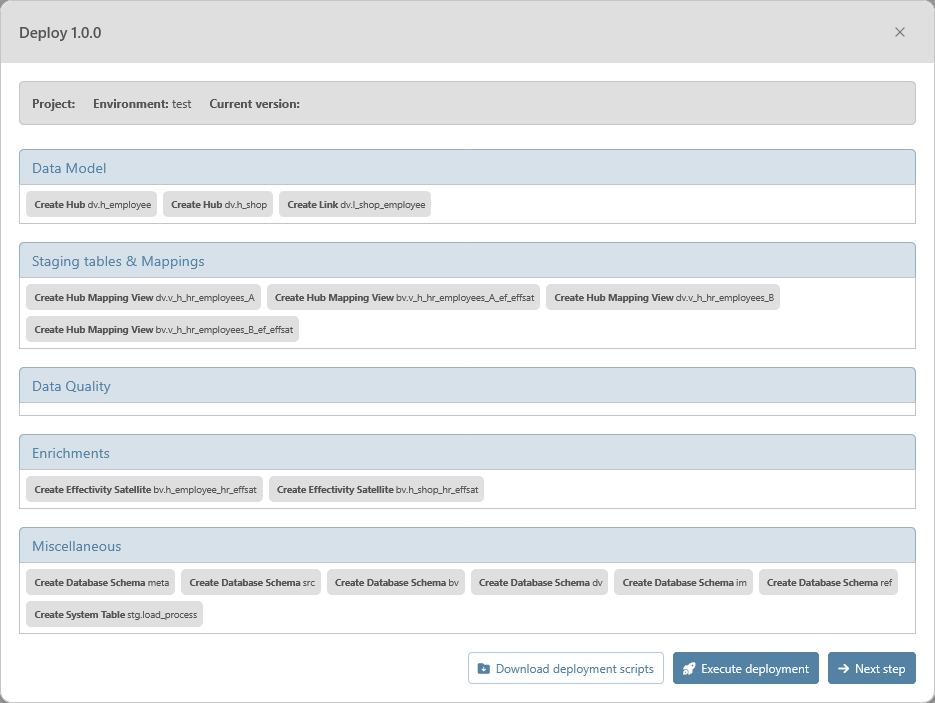Click the rocket icon on Execute deployment
The width and height of the screenshot is (935, 703).
point(689,669)
